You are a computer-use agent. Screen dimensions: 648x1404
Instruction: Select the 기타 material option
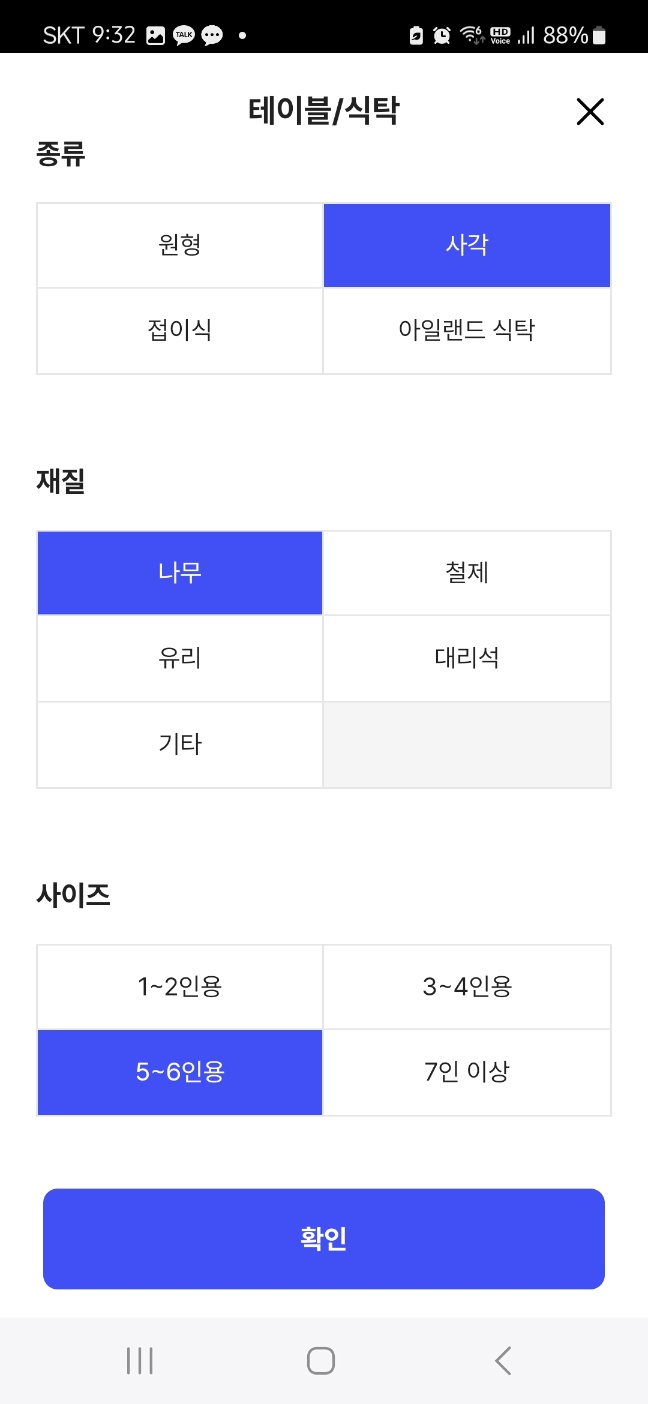click(x=180, y=744)
